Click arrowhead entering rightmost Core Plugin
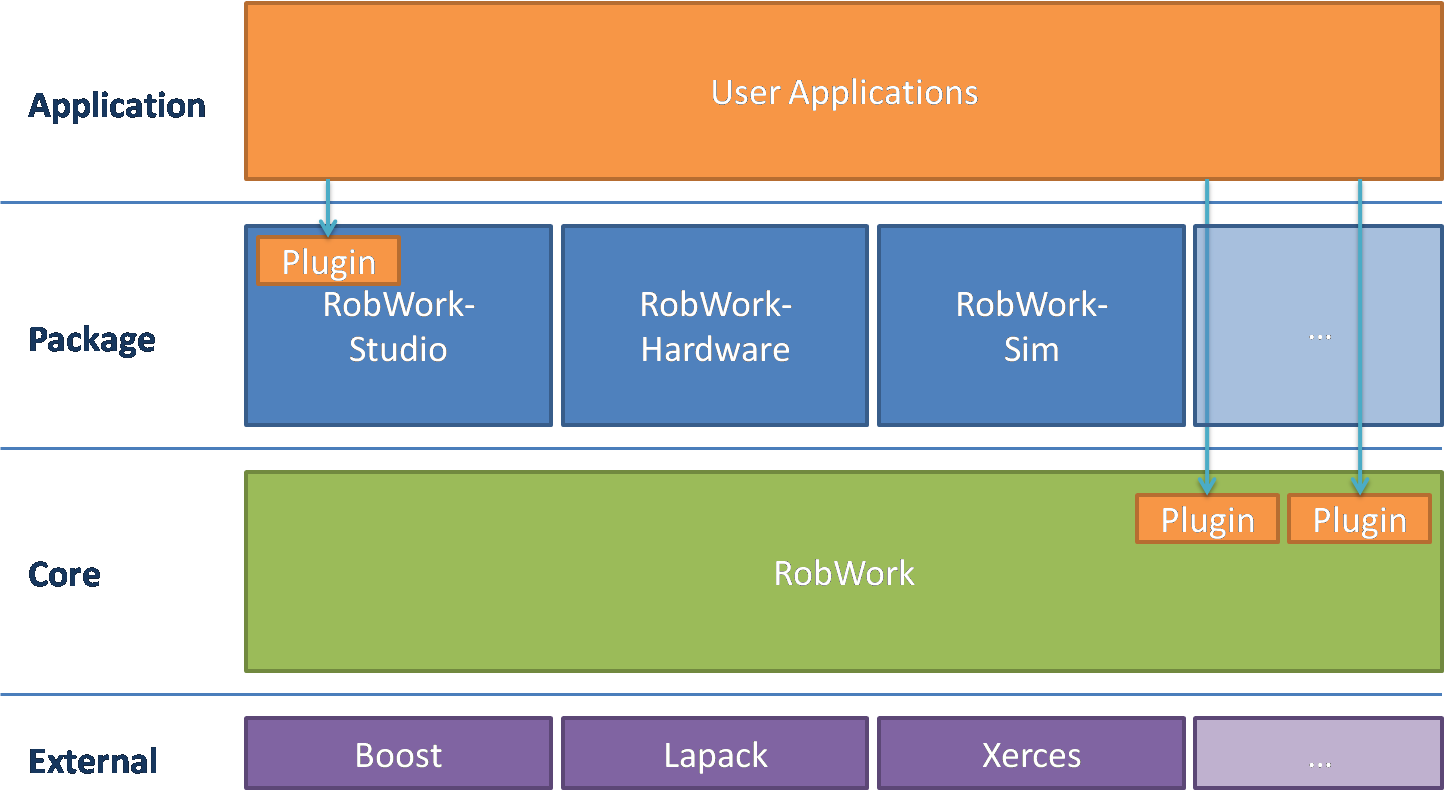 1359,485
